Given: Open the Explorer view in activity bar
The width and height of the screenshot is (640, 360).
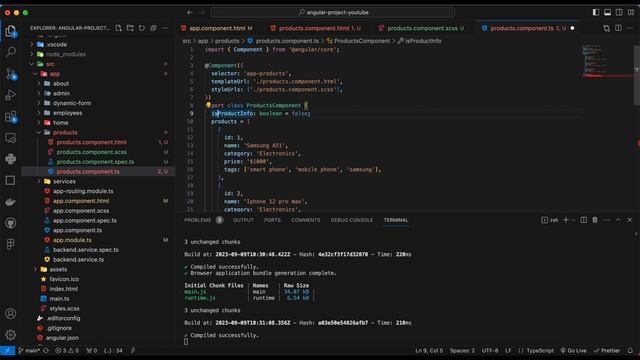Looking at the screenshot, I should tap(11, 31).
